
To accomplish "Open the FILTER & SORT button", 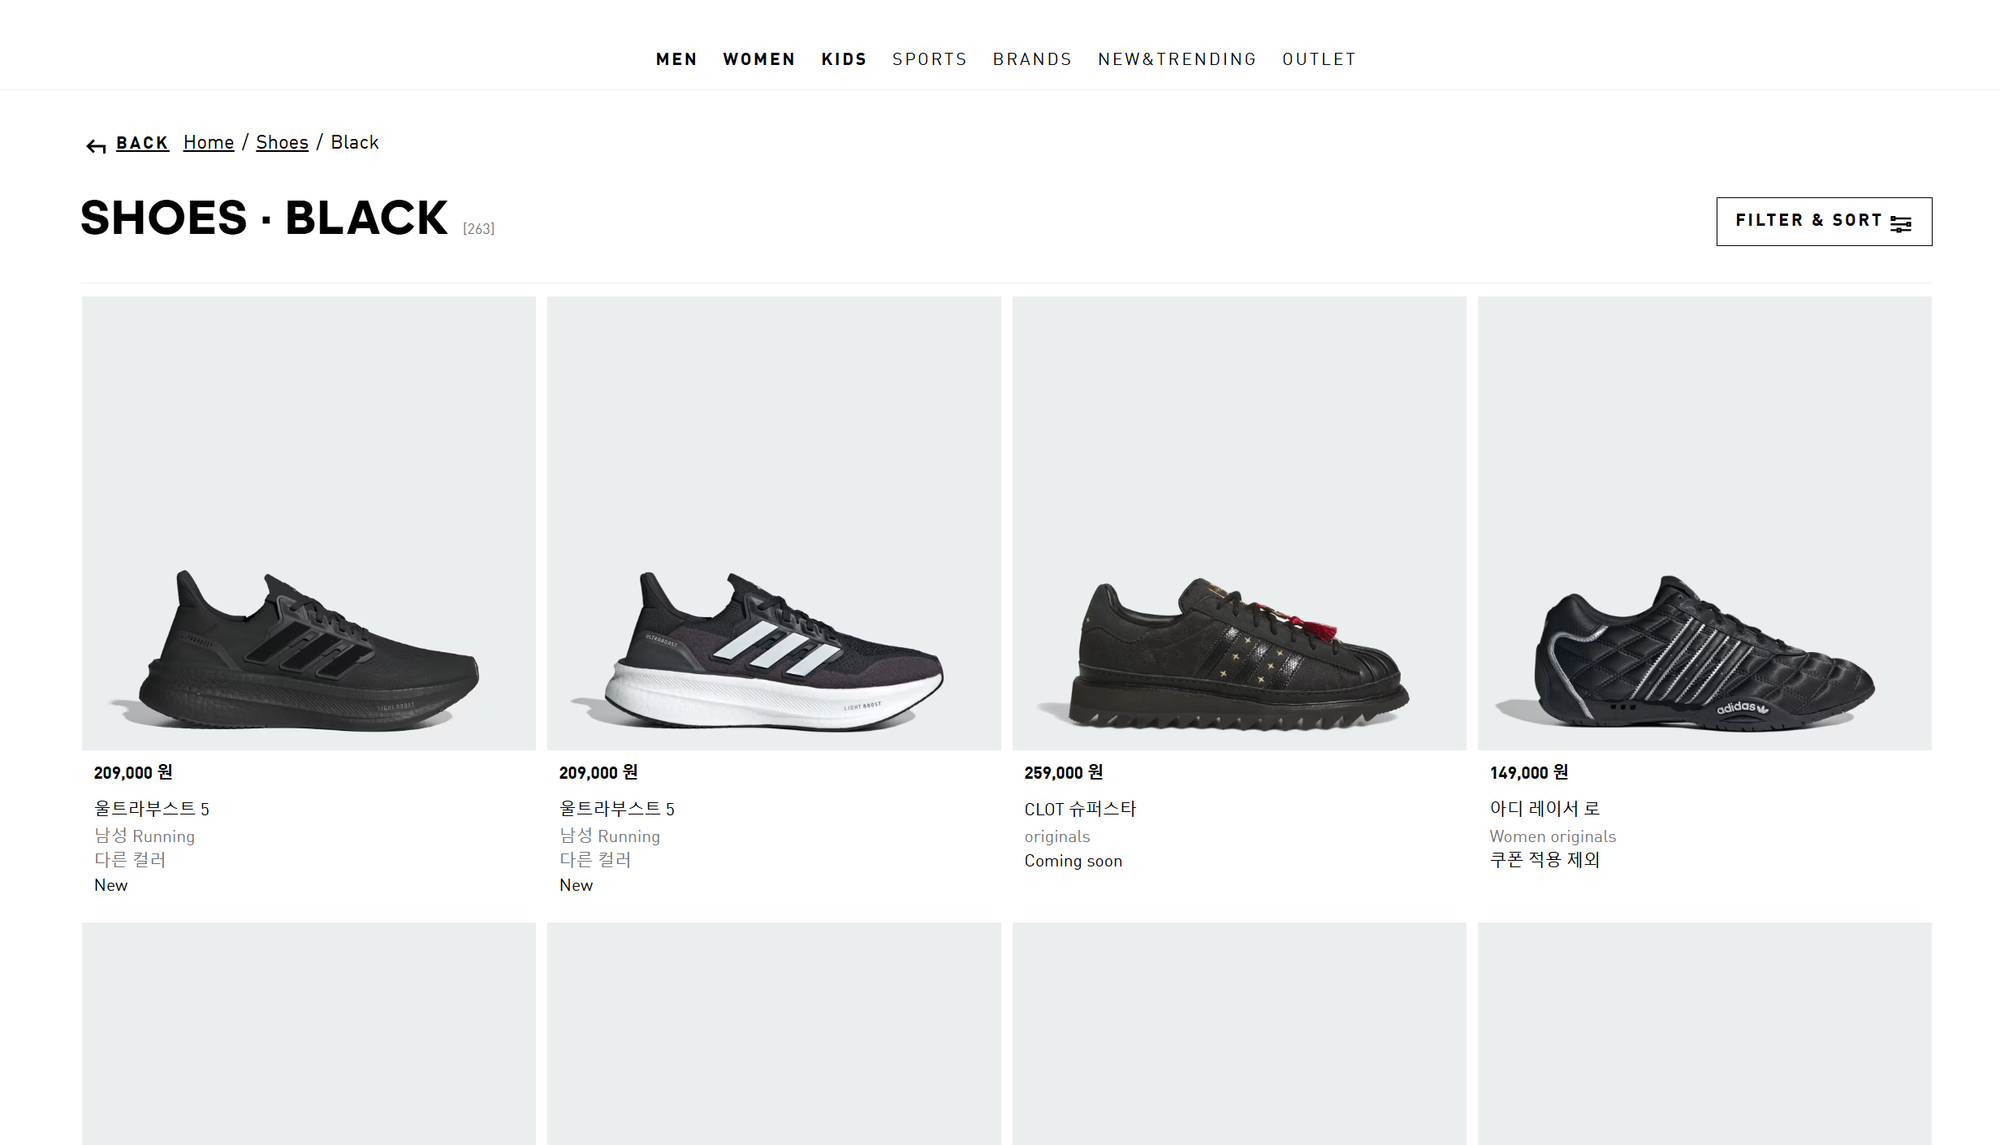I will pyautogui.click(x=1824, y=221).
